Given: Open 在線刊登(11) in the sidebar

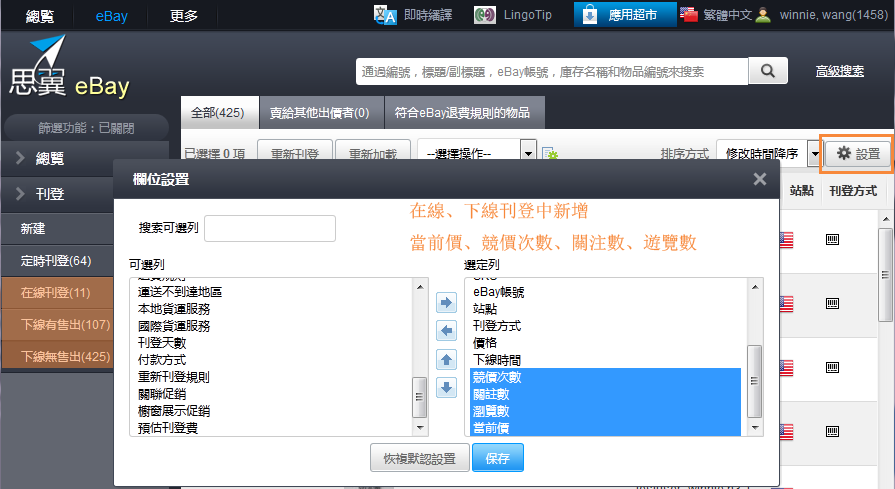Looking at the screenshot, I should click(58, 293).
